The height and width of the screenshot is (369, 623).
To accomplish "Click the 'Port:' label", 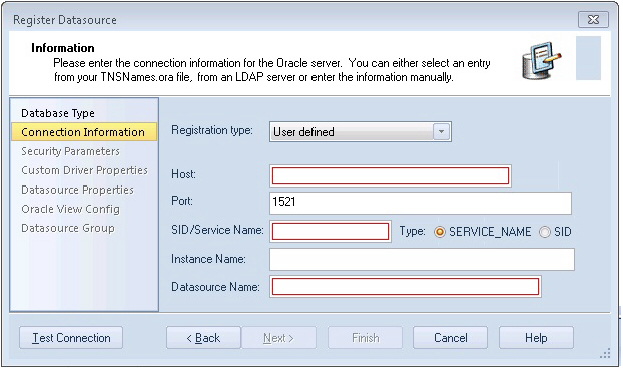I will tap(182, 201).
